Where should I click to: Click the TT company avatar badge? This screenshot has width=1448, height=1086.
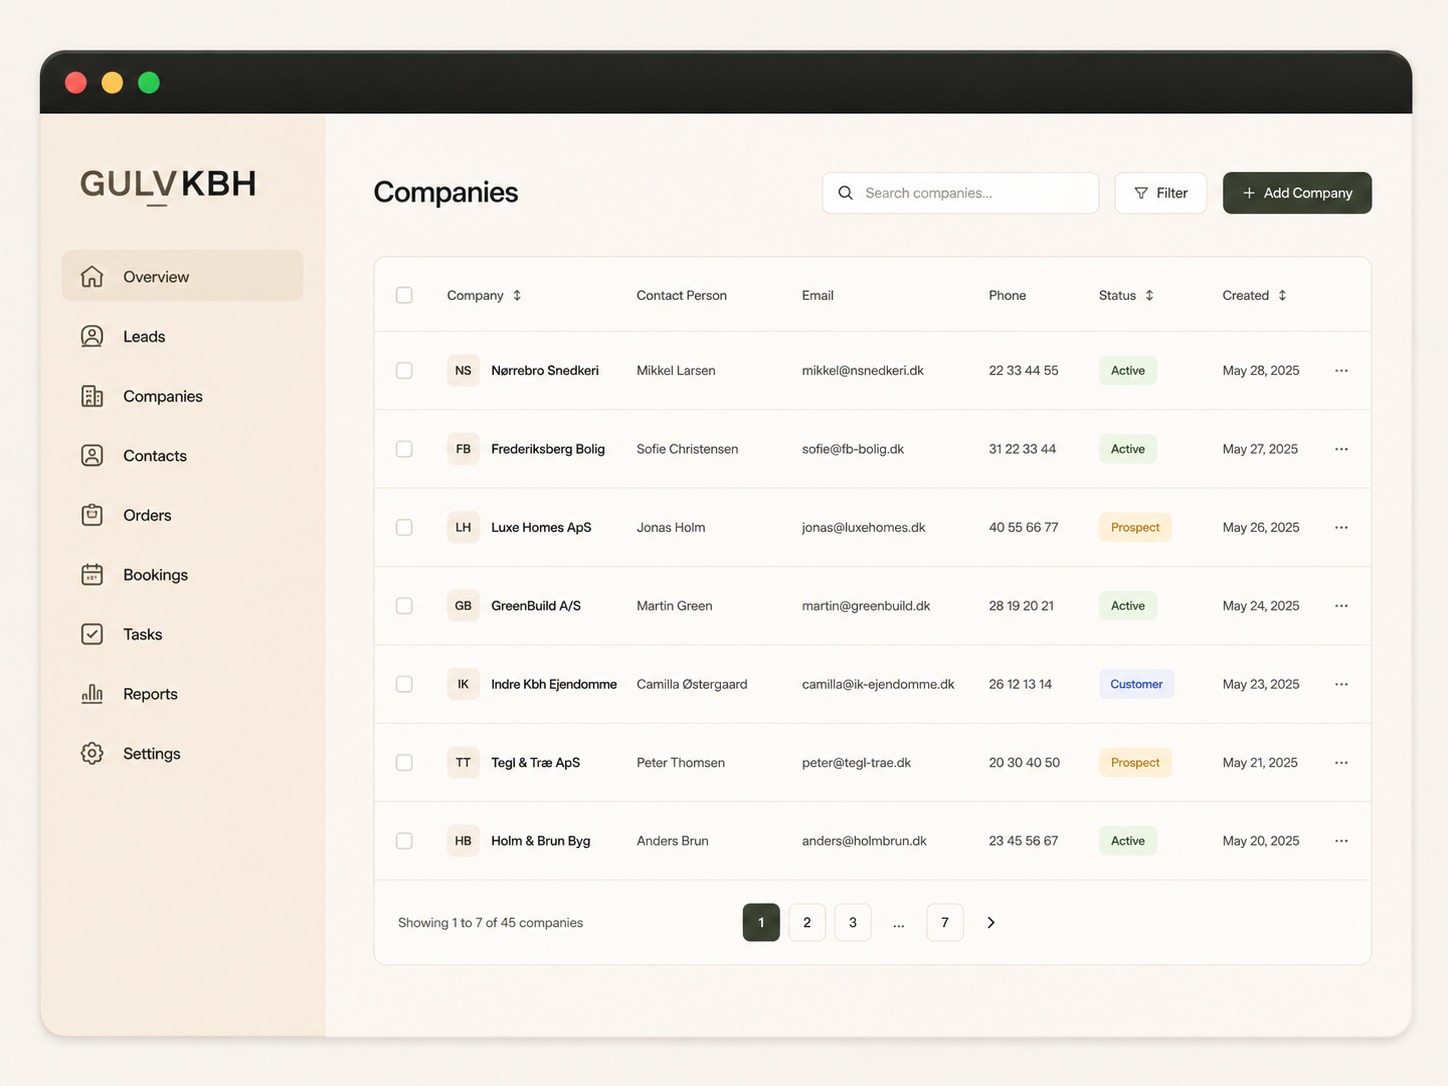pyautogui.click(x=463, y=762)
